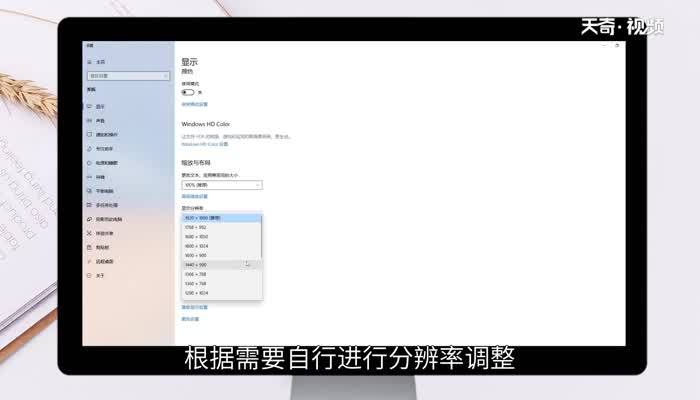
Task: Click the Find a setting (查找设置) search box
Action: tap(129, 76)
